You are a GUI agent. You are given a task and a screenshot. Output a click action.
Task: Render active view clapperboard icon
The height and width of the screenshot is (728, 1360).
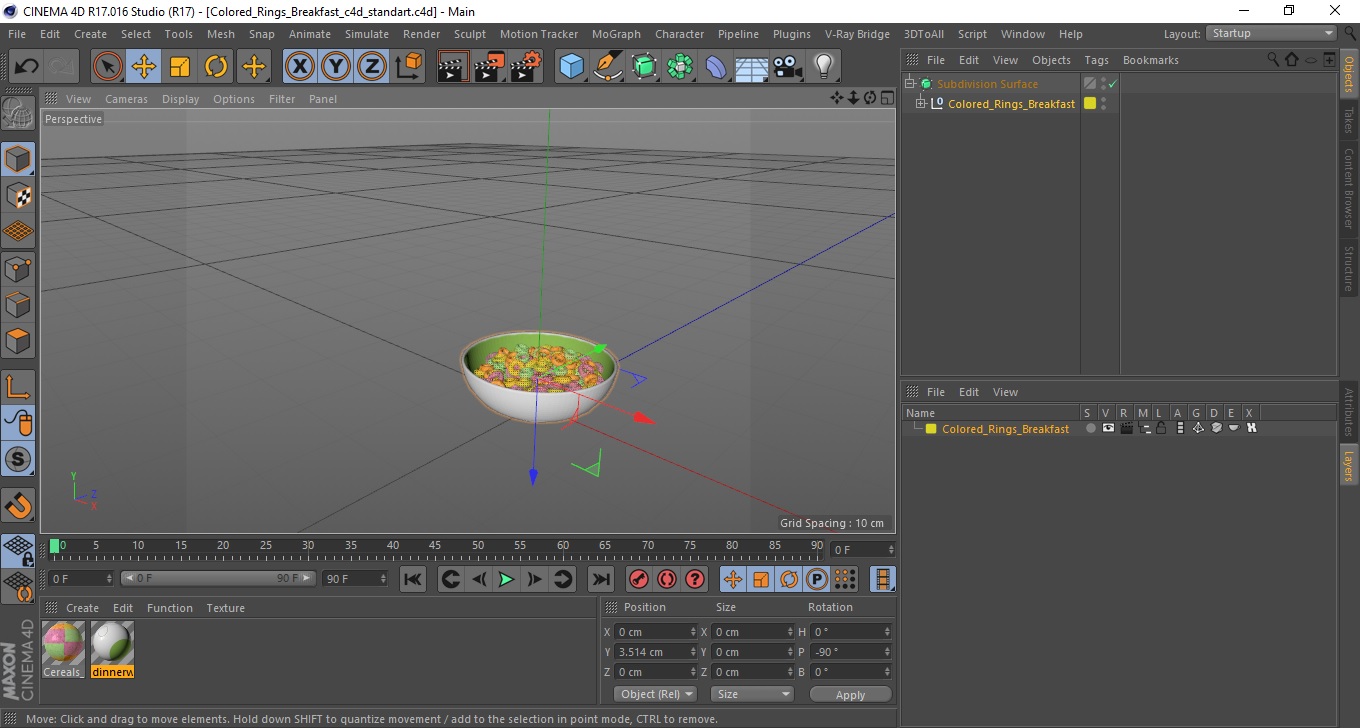453,67
